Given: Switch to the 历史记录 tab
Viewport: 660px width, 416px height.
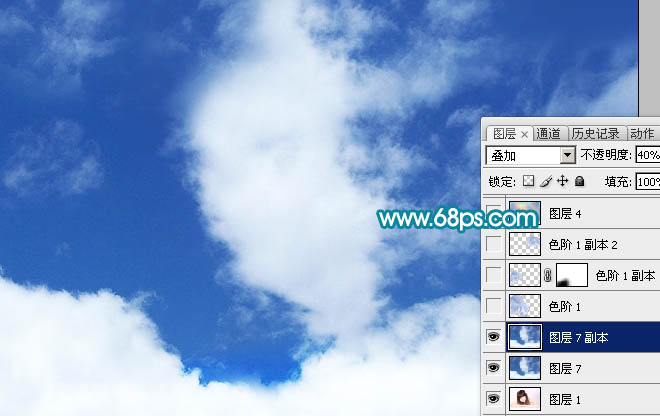Looking at the screenshot, I should pos(595,133).
